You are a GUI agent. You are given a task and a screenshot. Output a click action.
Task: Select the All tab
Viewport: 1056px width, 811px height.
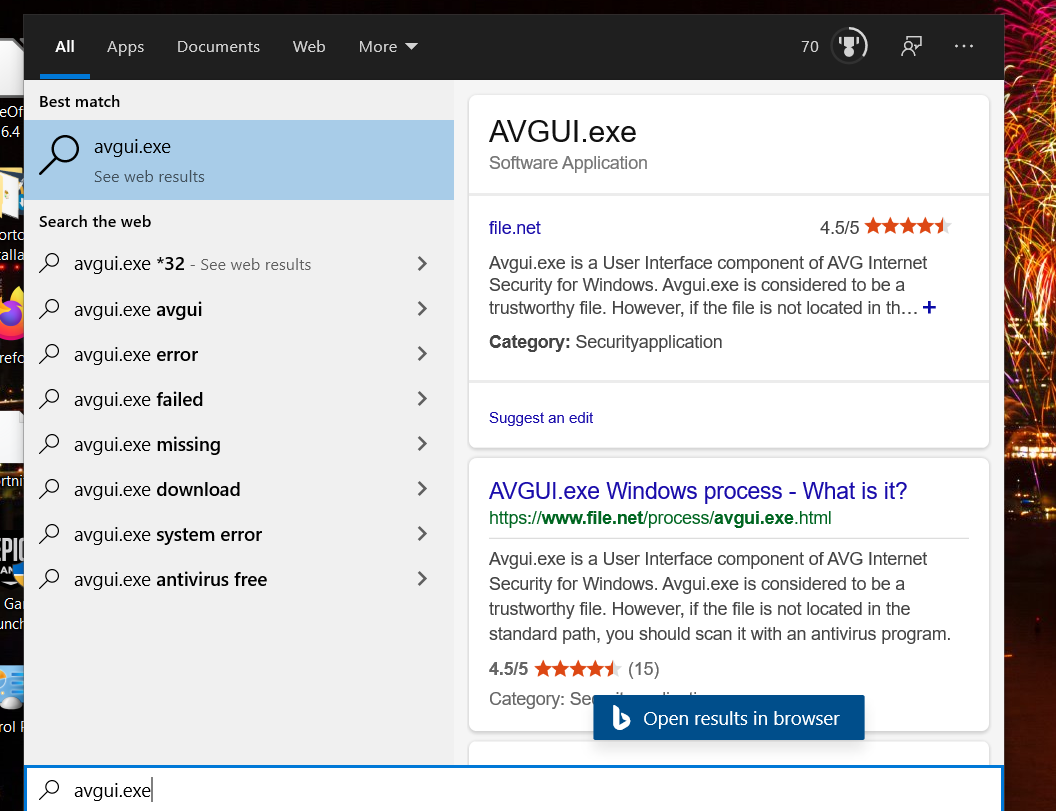pos(65,46)
